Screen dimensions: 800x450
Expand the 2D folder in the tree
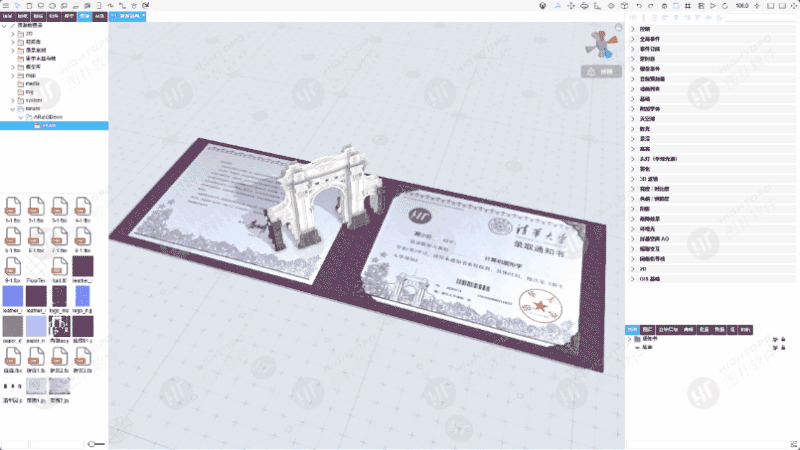pyautogui.click(x=13, y=34)
